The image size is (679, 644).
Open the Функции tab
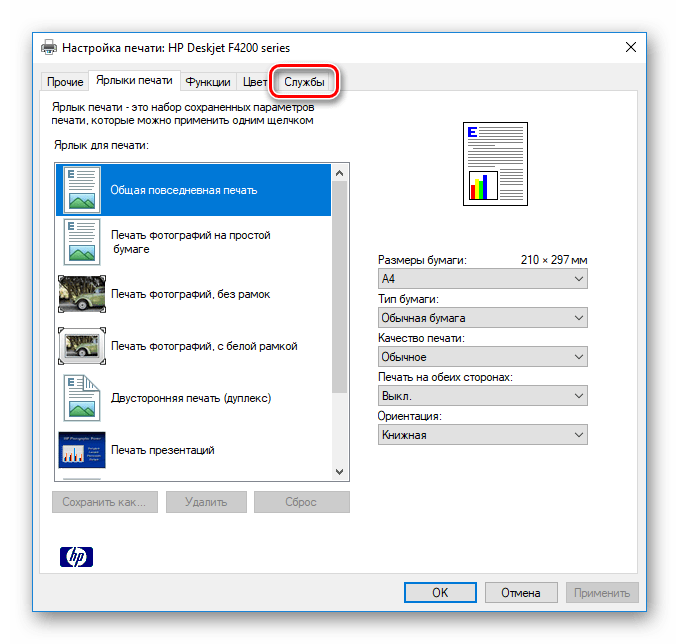point(208,82)
